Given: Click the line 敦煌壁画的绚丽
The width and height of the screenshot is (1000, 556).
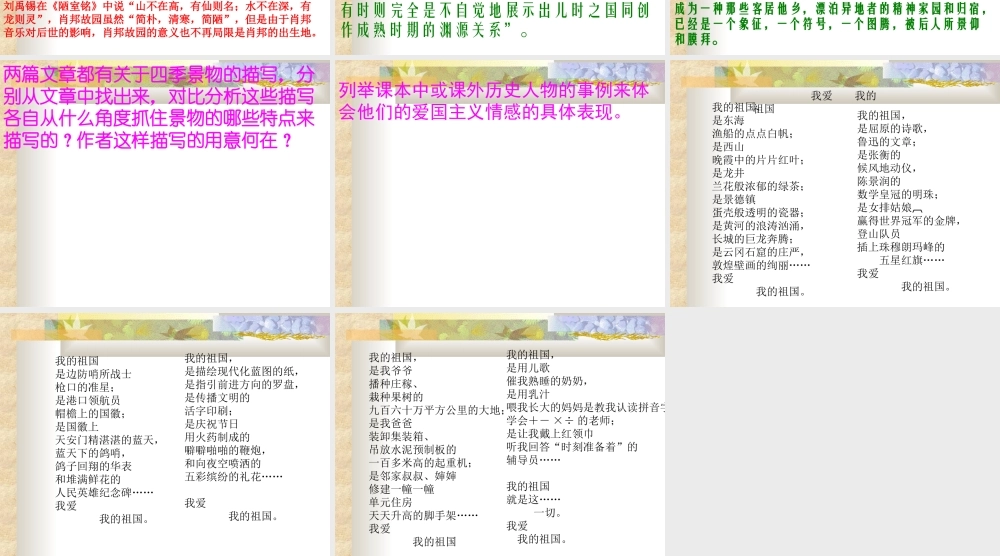Looking at the screenshot, I should tap(761, 265).
